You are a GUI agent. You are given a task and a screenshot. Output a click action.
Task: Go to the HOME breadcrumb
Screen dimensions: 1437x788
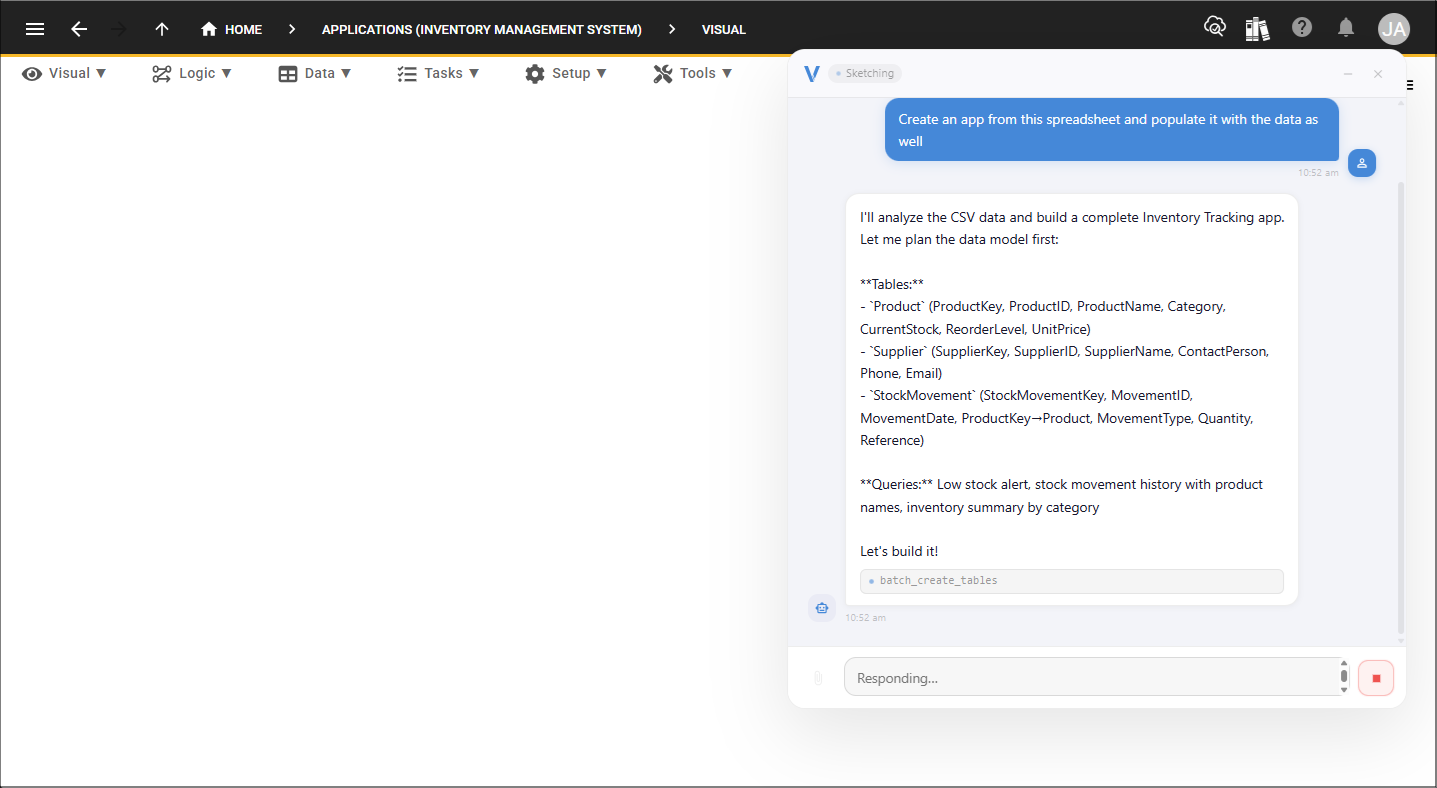[231, 29]
